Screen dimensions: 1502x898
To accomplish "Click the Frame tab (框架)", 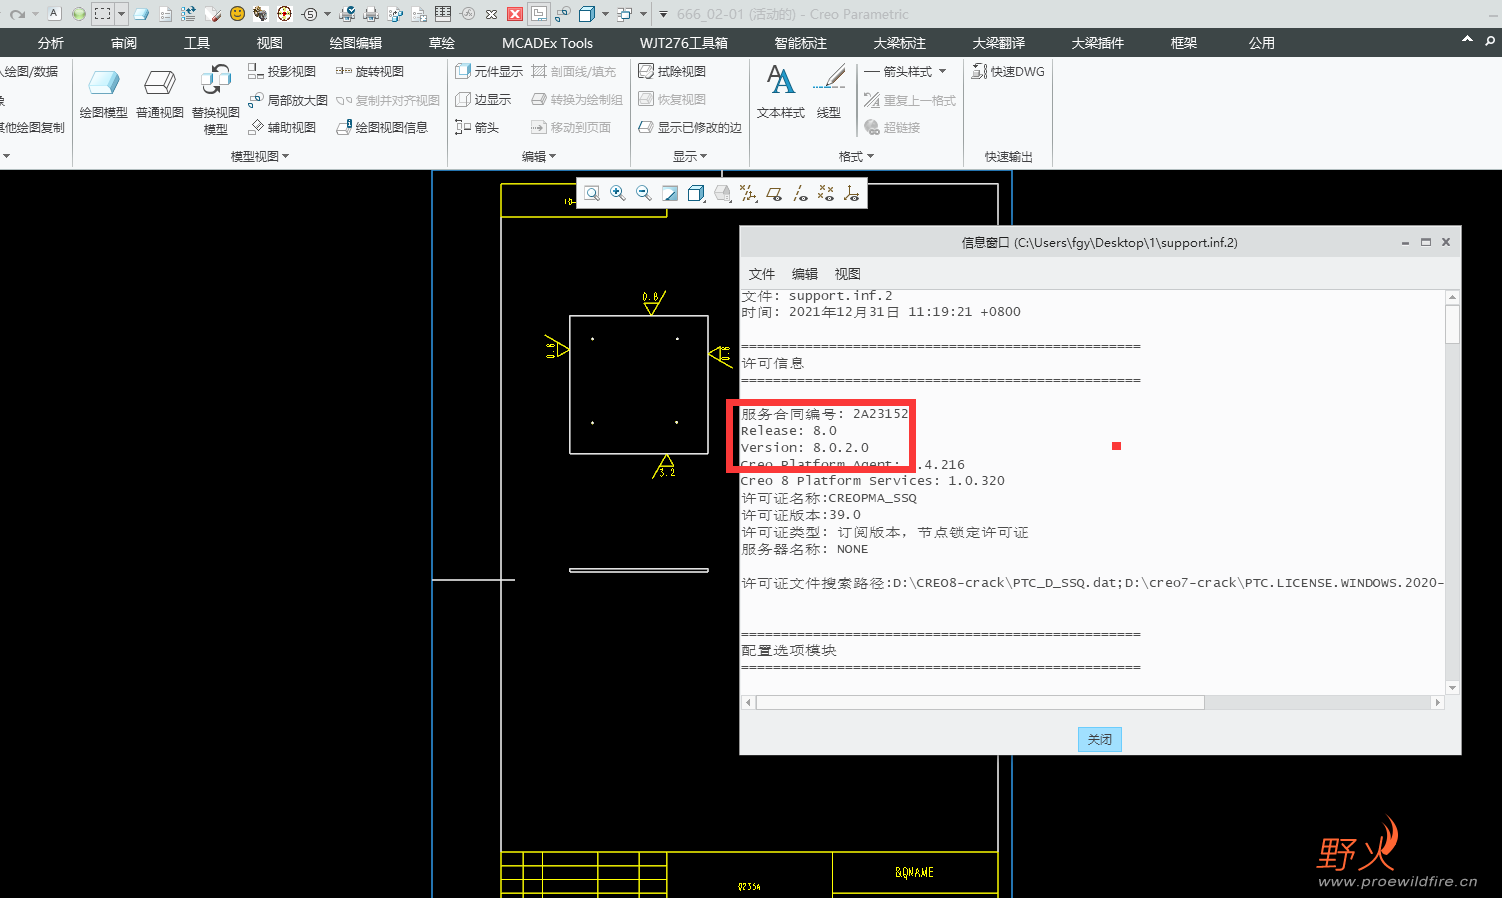I will tap(1184, 43).
